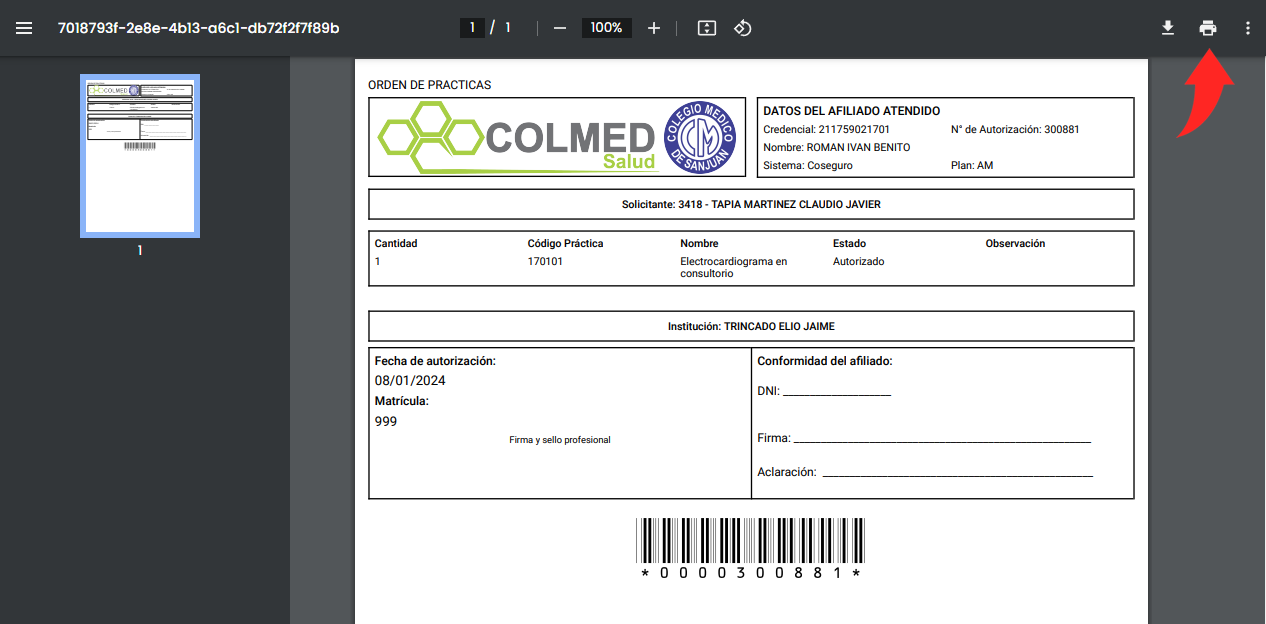This screenshot has height=624, width=1266.
Task: Select the Institución: TRINCADO ELIO JAIME line
Action: click(x=751, y=326)
